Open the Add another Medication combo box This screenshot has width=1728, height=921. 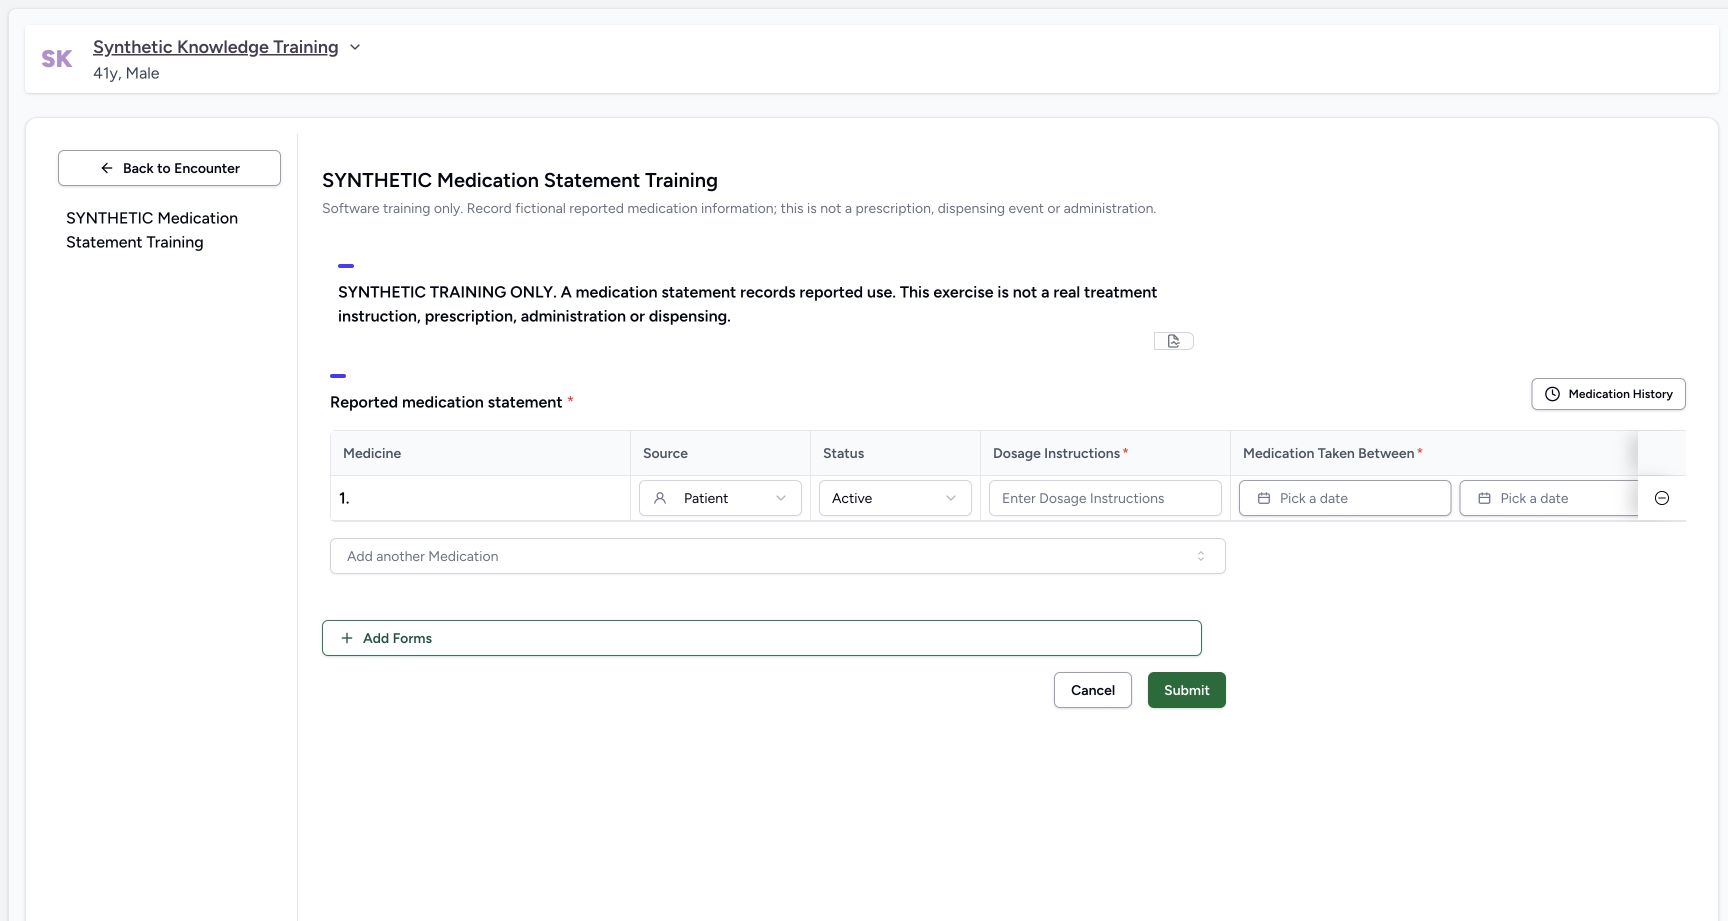tap(777, 556)
